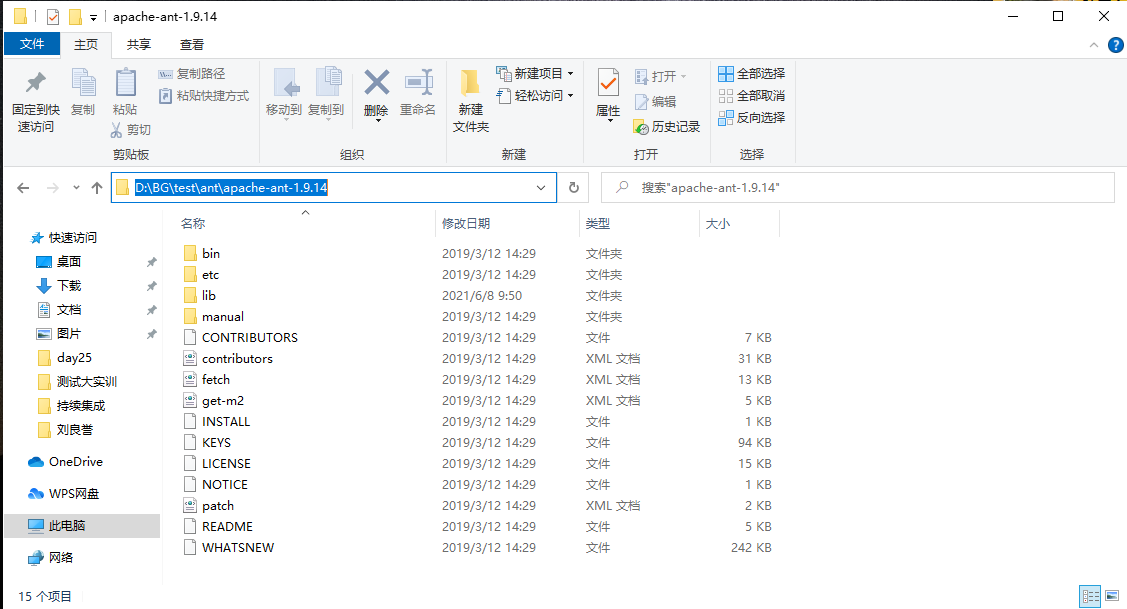
Task: Sort by Name (名称) column
Action: 193,224
